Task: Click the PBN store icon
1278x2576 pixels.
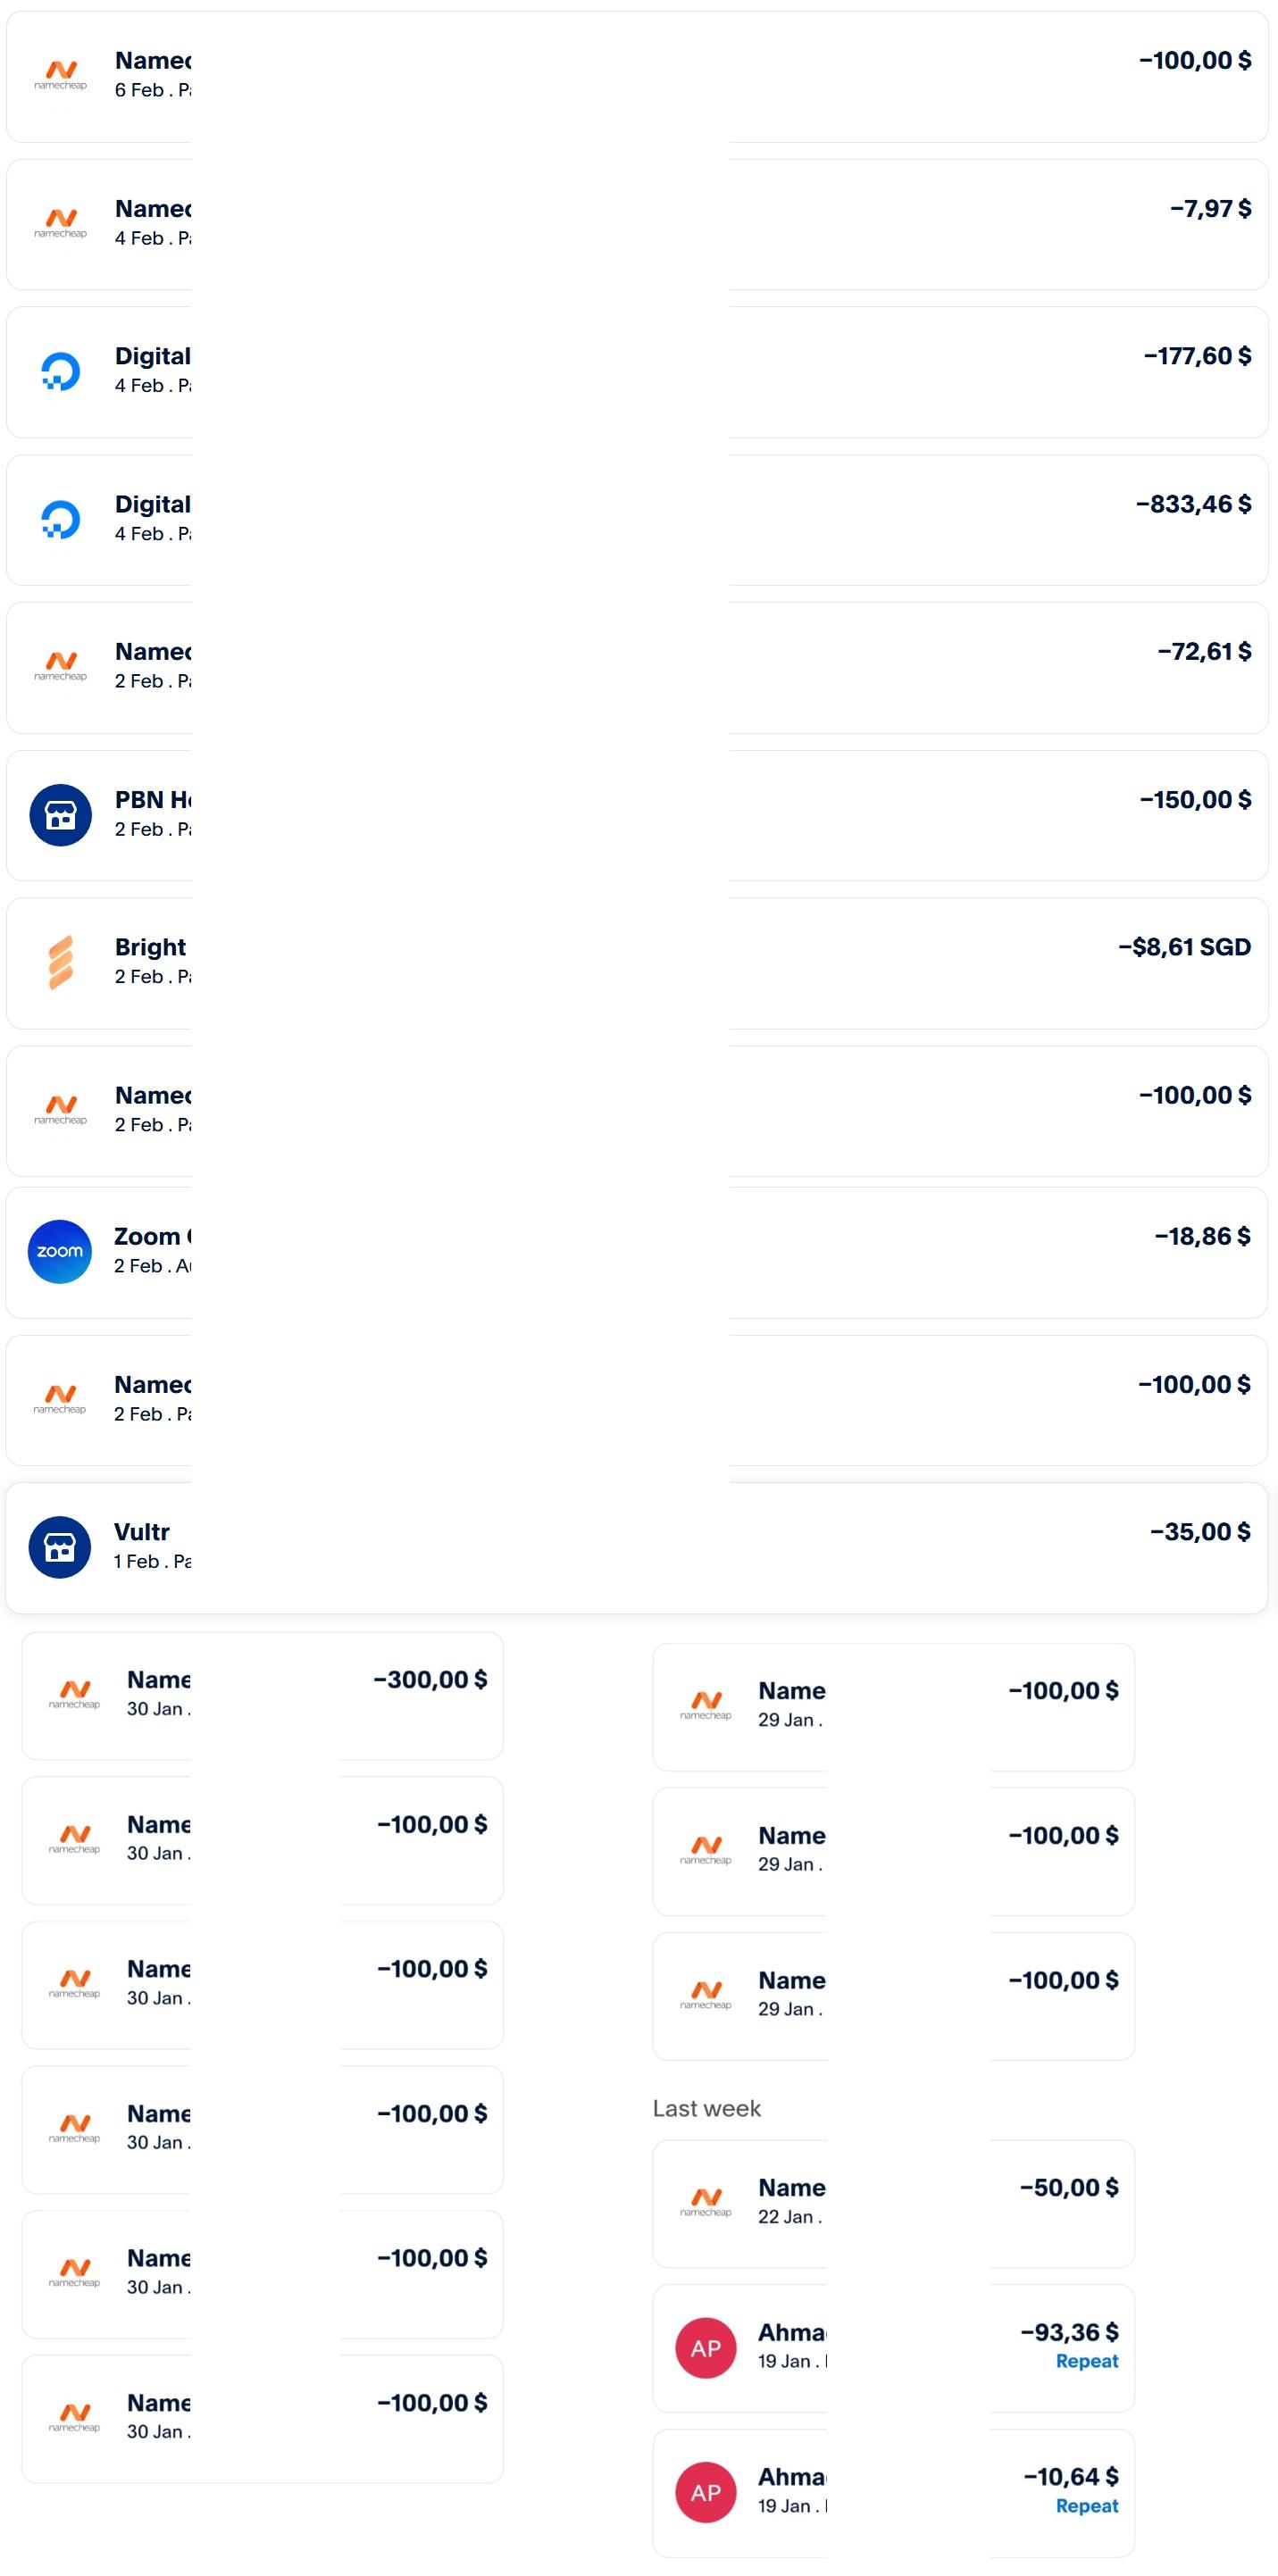Action: click(x=61, y=815)
